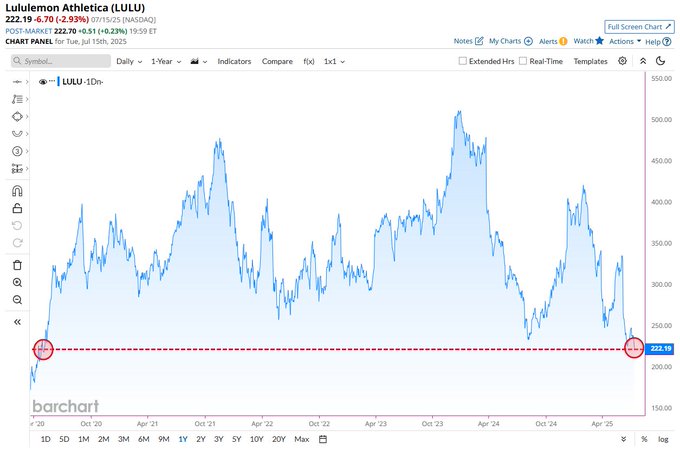
Task: Open Notes link
Action: (468, 41)
